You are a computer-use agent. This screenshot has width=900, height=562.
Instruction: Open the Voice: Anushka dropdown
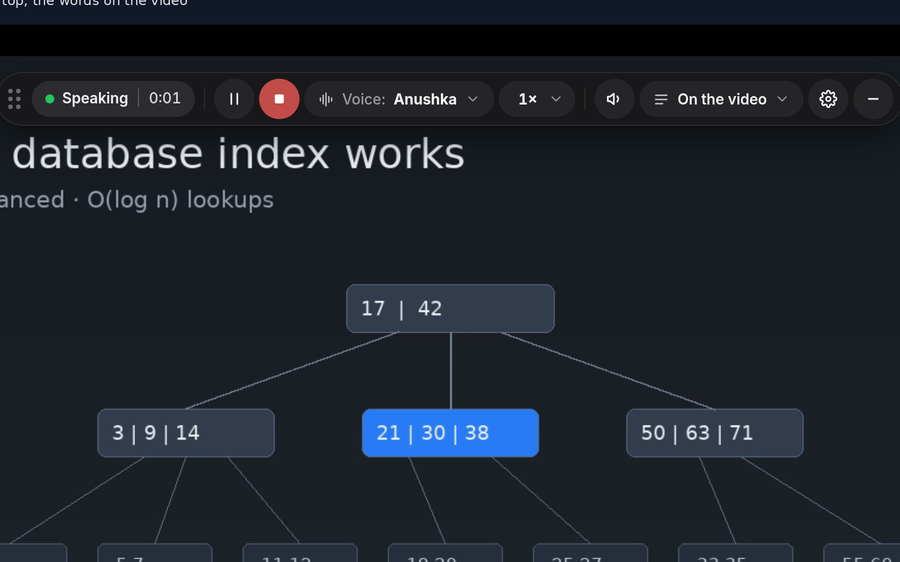(399, 99)
